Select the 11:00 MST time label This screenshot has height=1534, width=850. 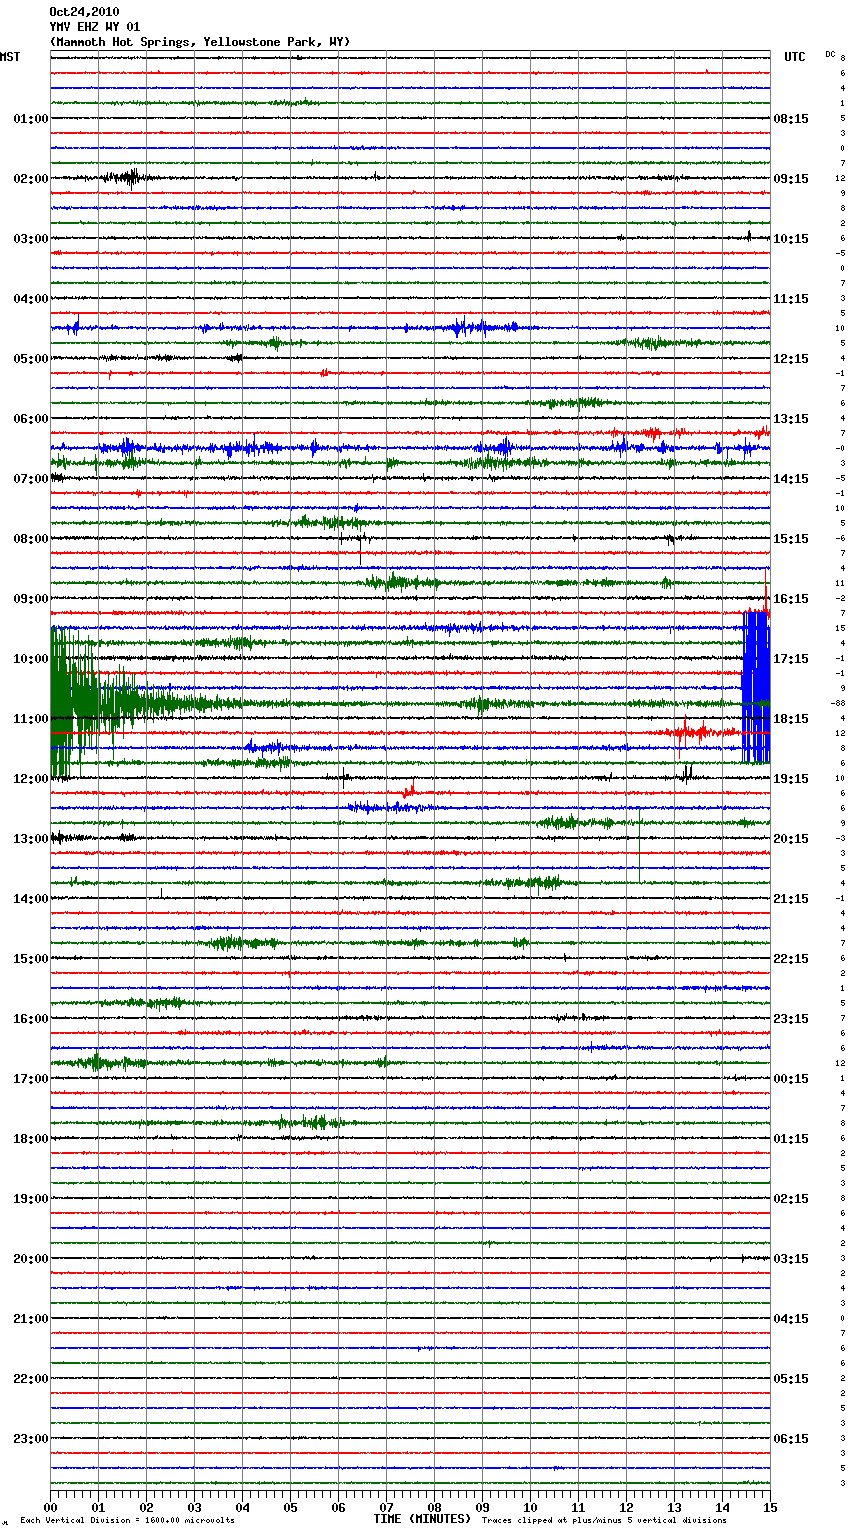[31, 719]
